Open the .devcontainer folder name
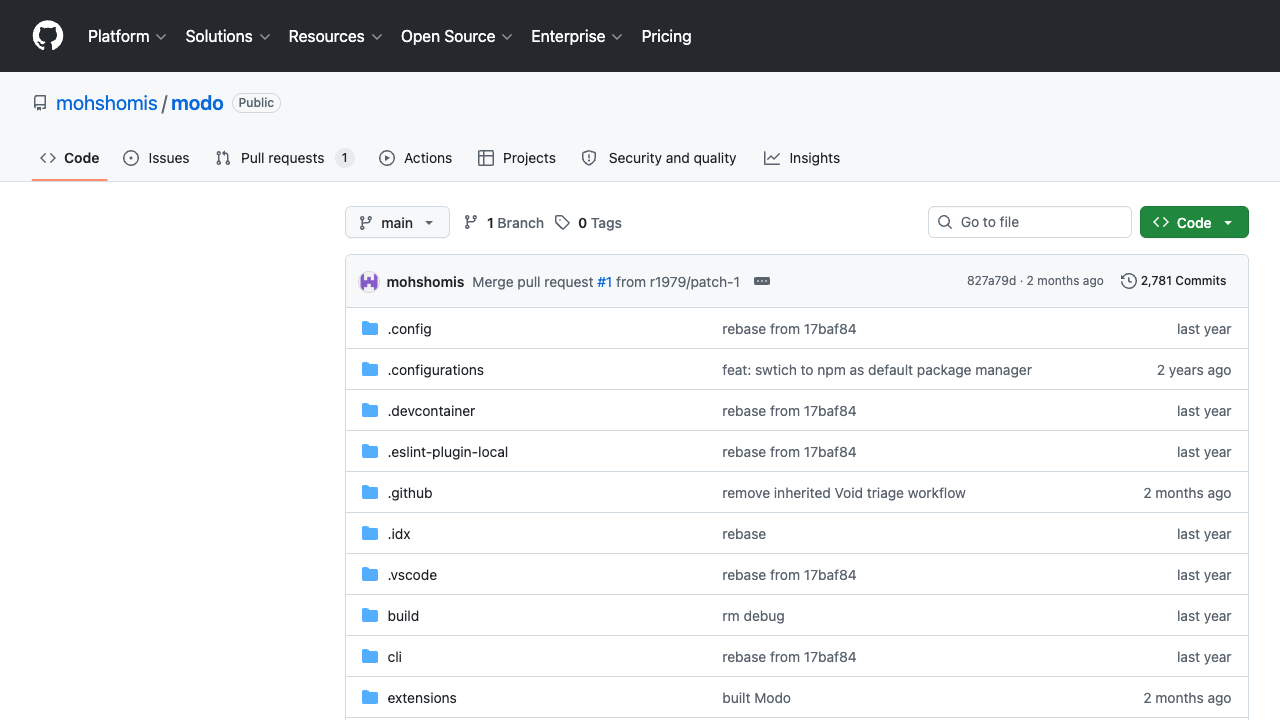 coord(431,411)
